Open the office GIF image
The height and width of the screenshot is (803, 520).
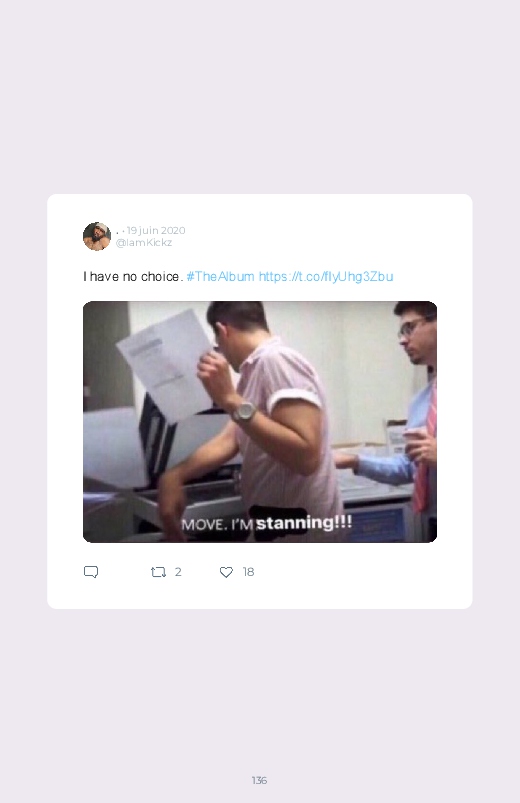260,421
